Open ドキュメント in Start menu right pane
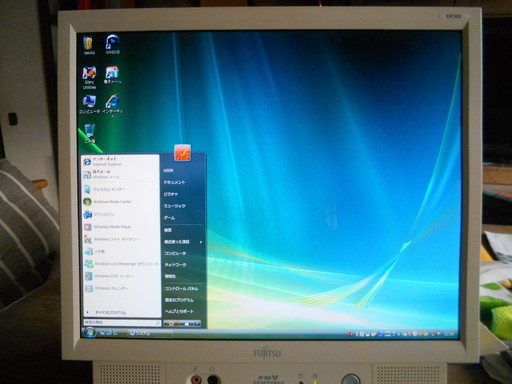This screenshot has width=512, height=384. pos(174,182)
